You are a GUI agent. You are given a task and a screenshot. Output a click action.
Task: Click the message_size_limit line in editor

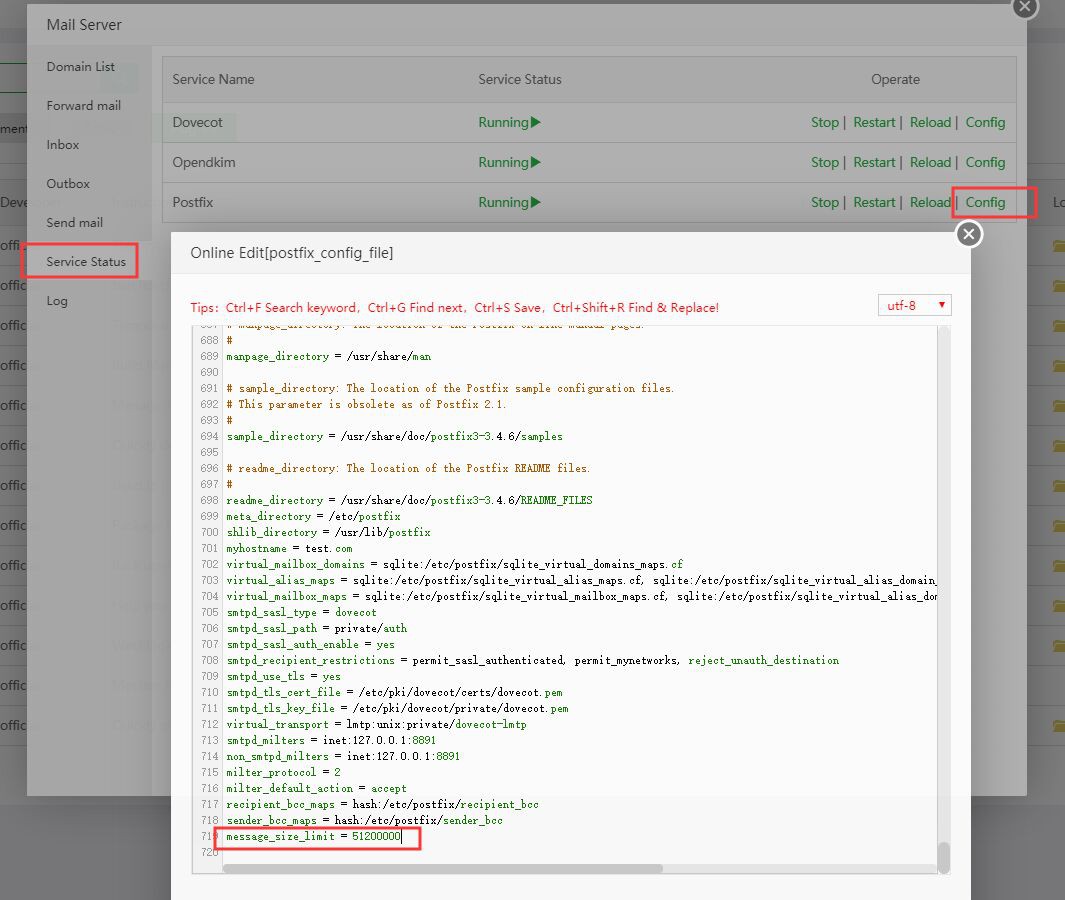tap(313, 836)
